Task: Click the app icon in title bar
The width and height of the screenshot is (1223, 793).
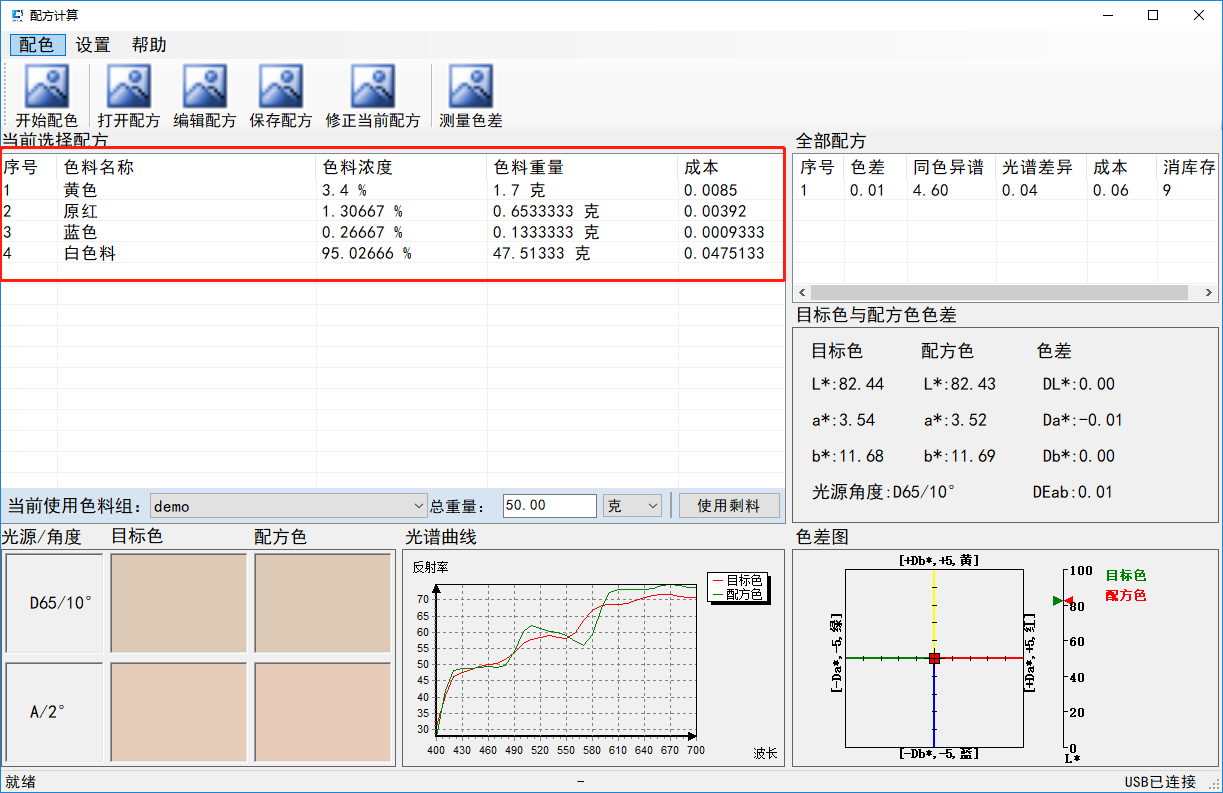Action: click(x=16, y=15)
